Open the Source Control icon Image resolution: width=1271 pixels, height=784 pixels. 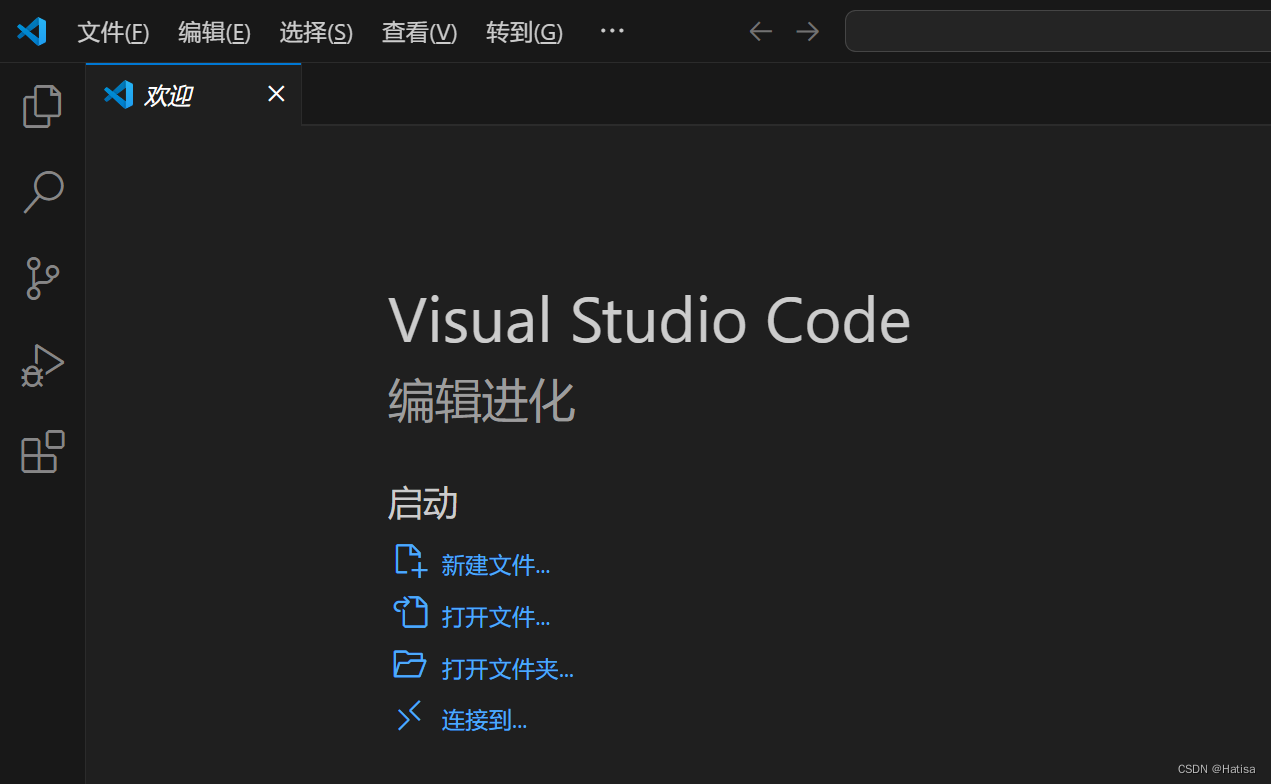coord(41,278)
